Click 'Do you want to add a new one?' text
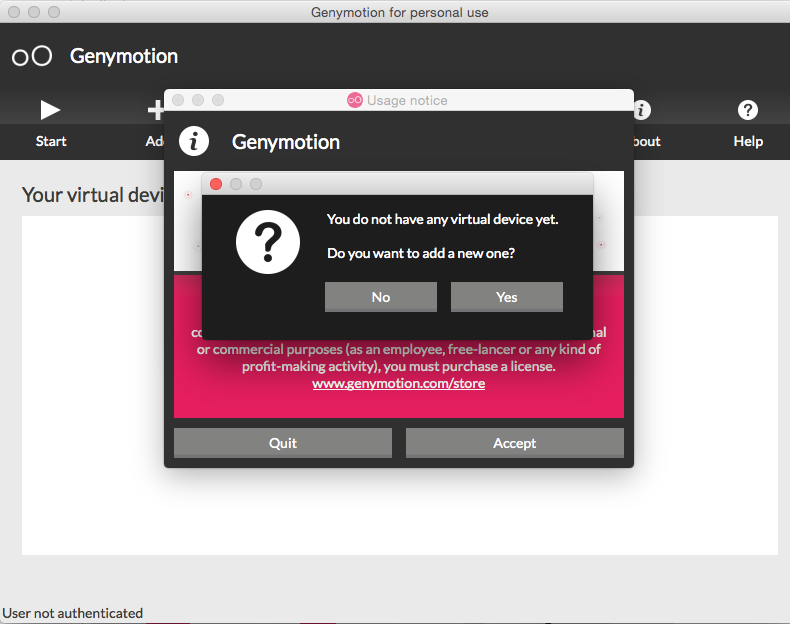Screen dimensions: 790x624 (421, 253)
